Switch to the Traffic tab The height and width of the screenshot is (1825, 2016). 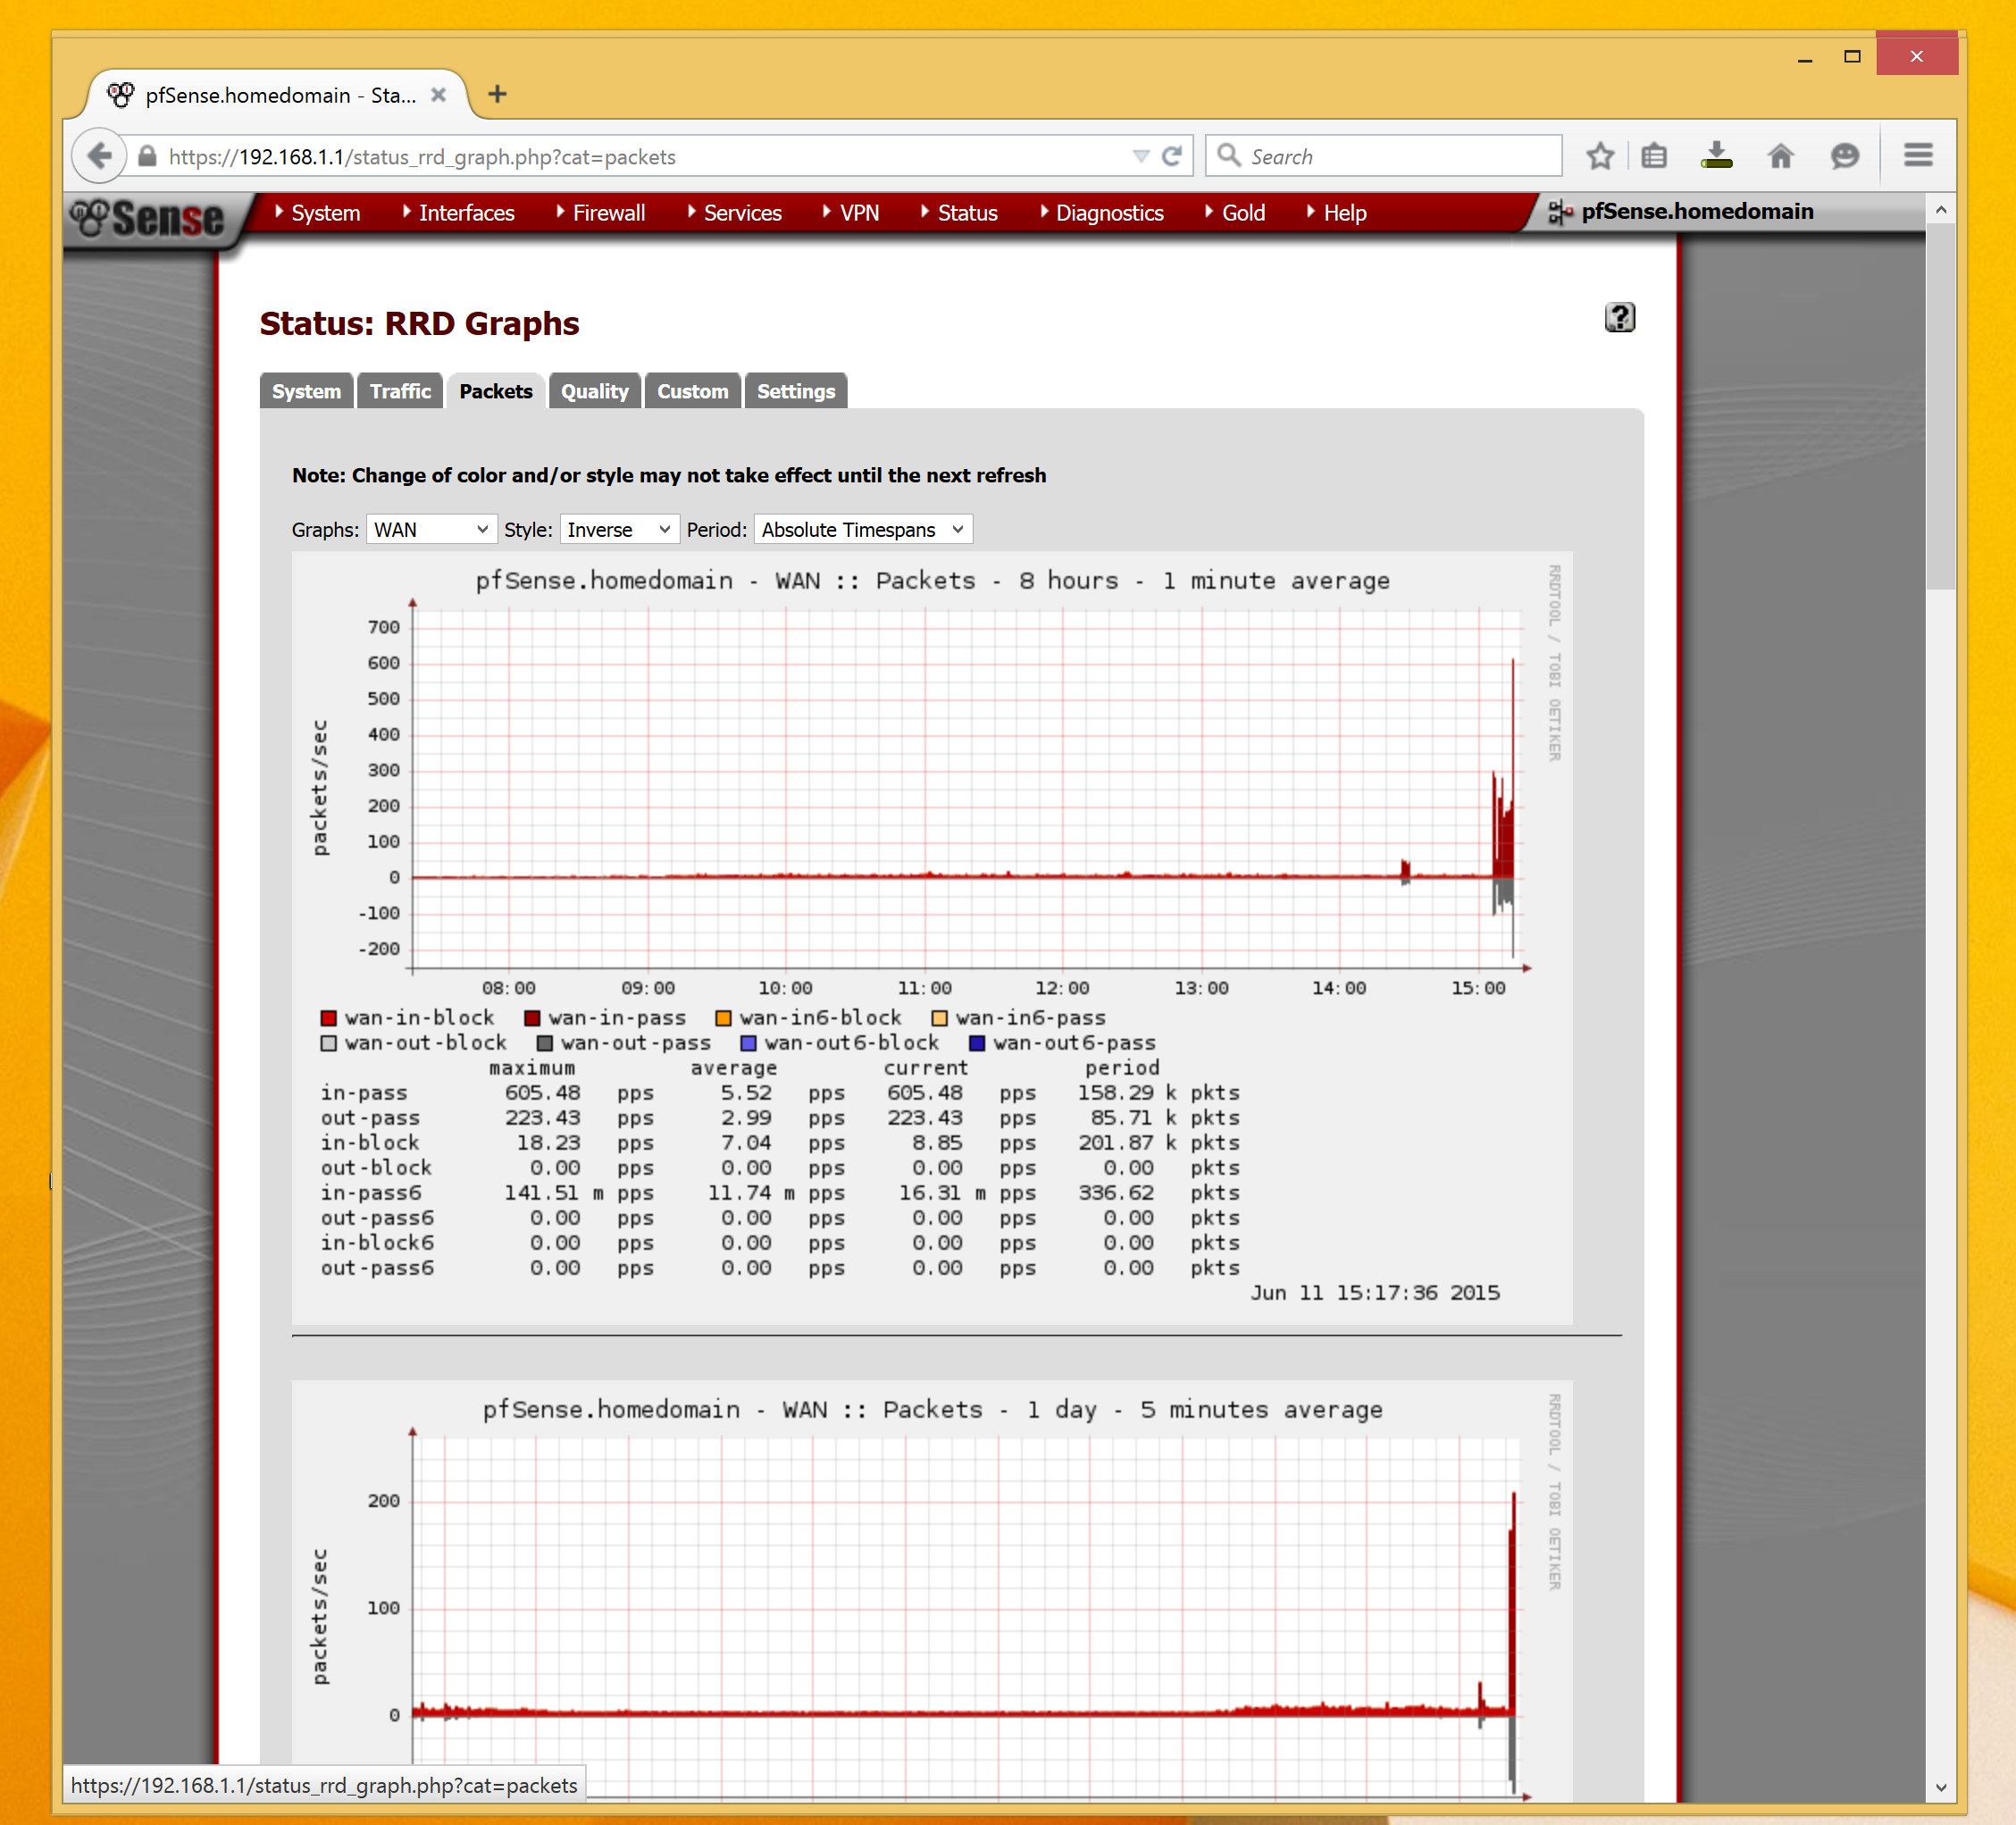tap(400, 391)
